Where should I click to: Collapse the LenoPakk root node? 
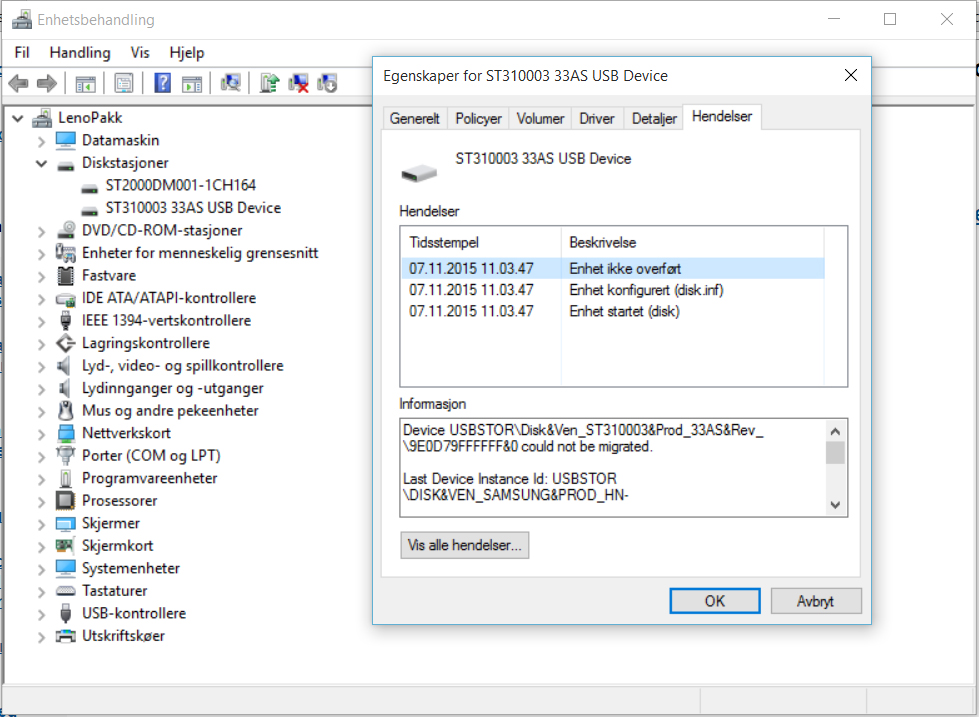(18, 118)
